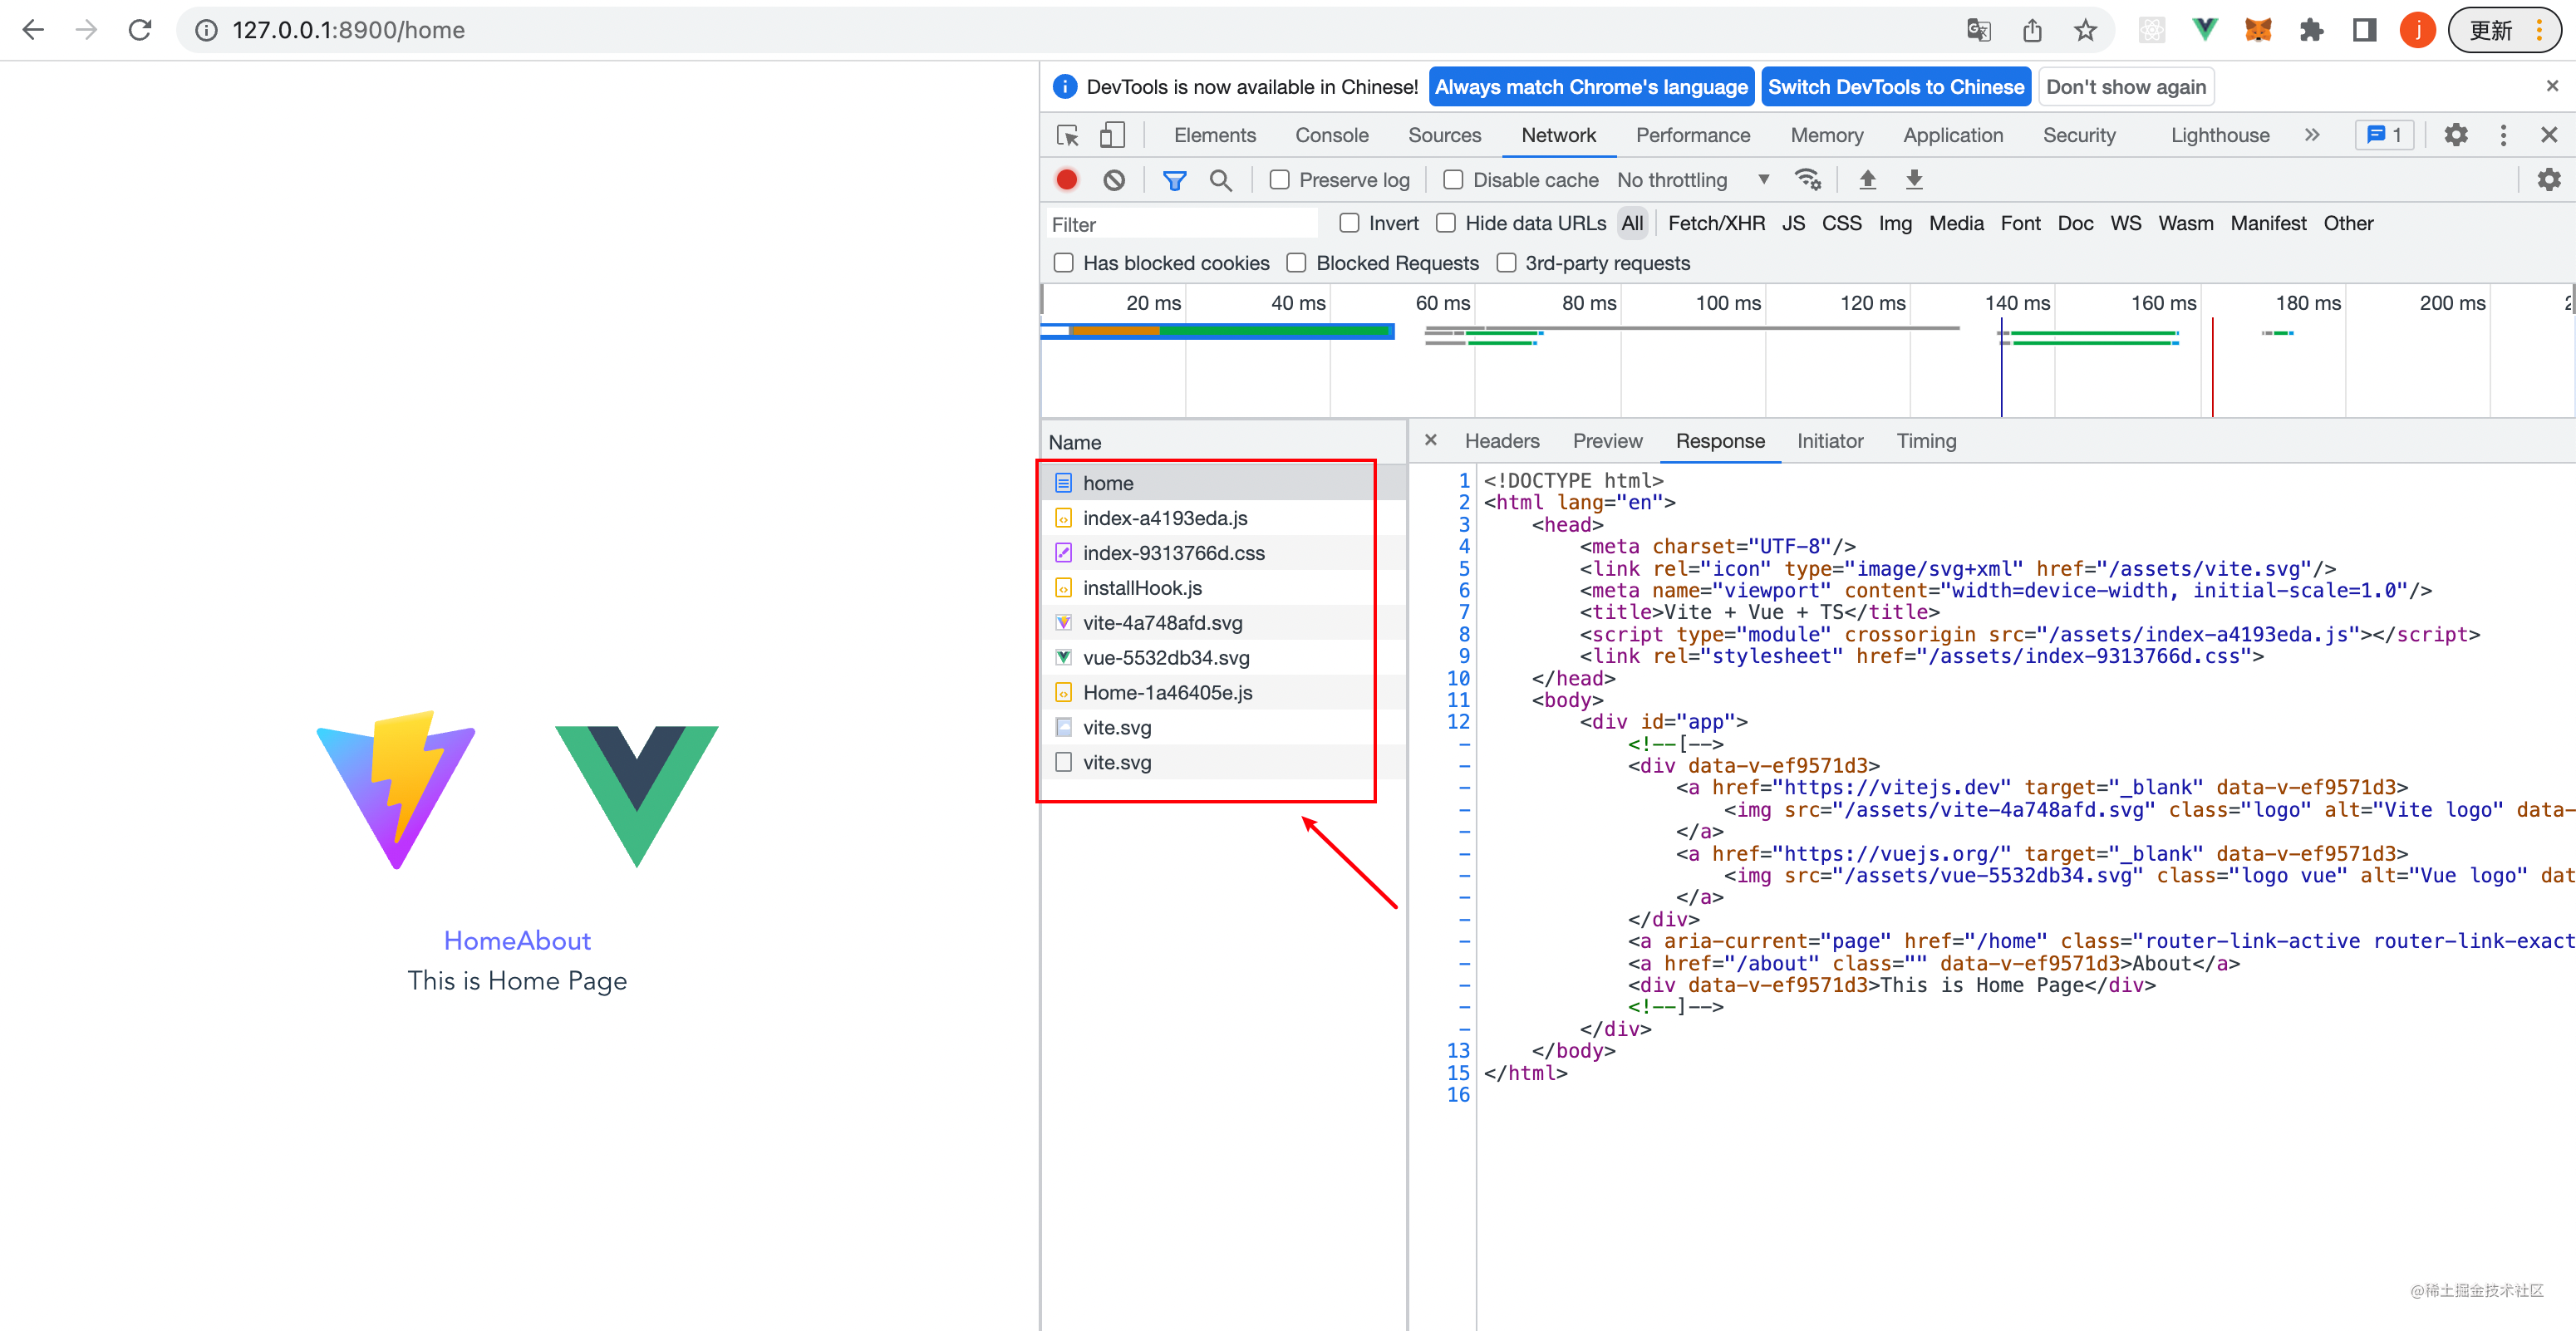Check the Disable cache option
2576x1331 pixels.
1453,180
